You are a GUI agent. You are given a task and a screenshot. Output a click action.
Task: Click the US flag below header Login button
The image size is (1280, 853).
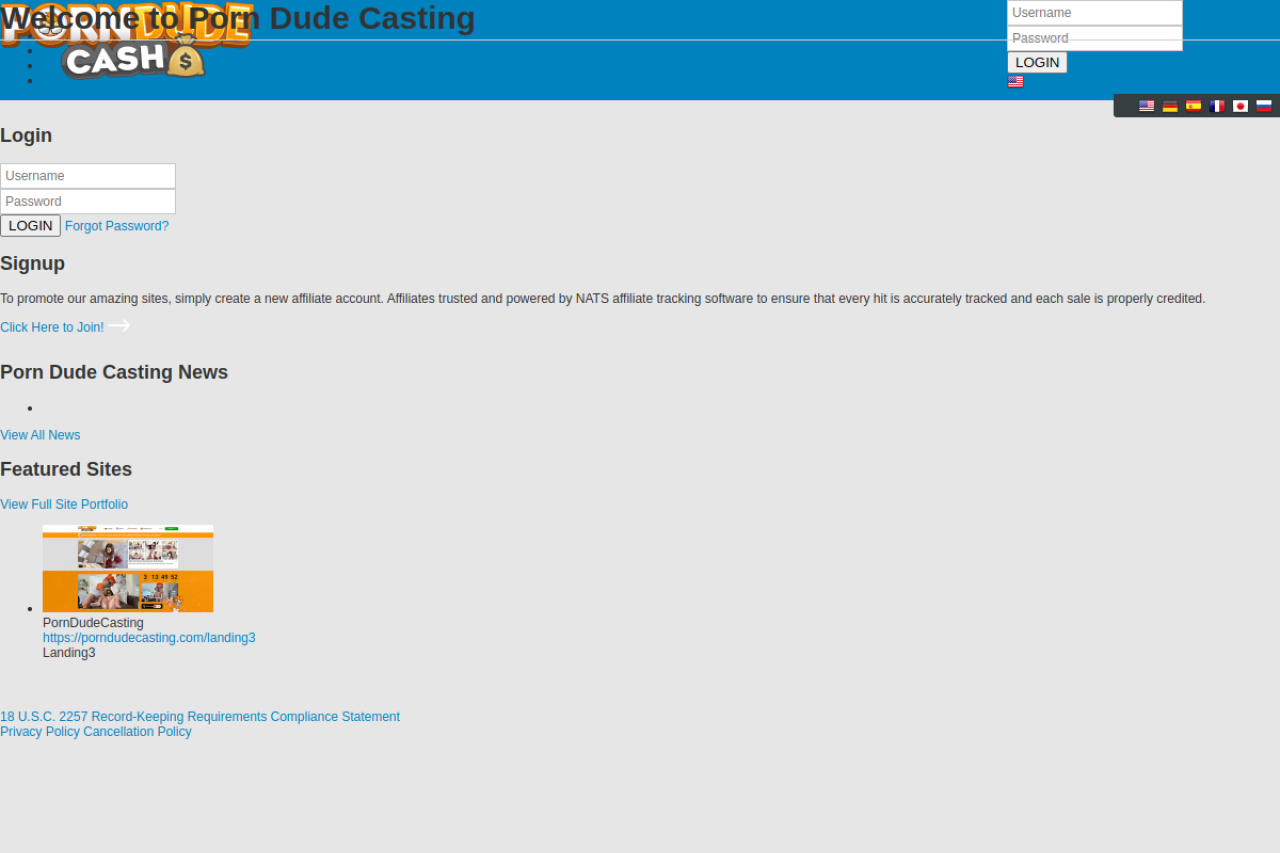(x=1015, y=82)
